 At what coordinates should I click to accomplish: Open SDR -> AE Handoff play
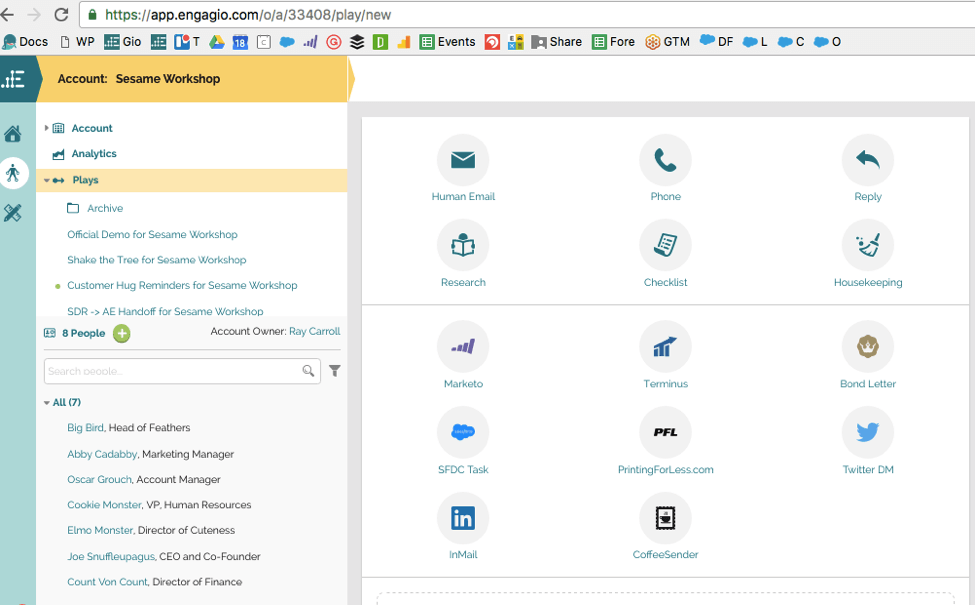coord(165,311)
